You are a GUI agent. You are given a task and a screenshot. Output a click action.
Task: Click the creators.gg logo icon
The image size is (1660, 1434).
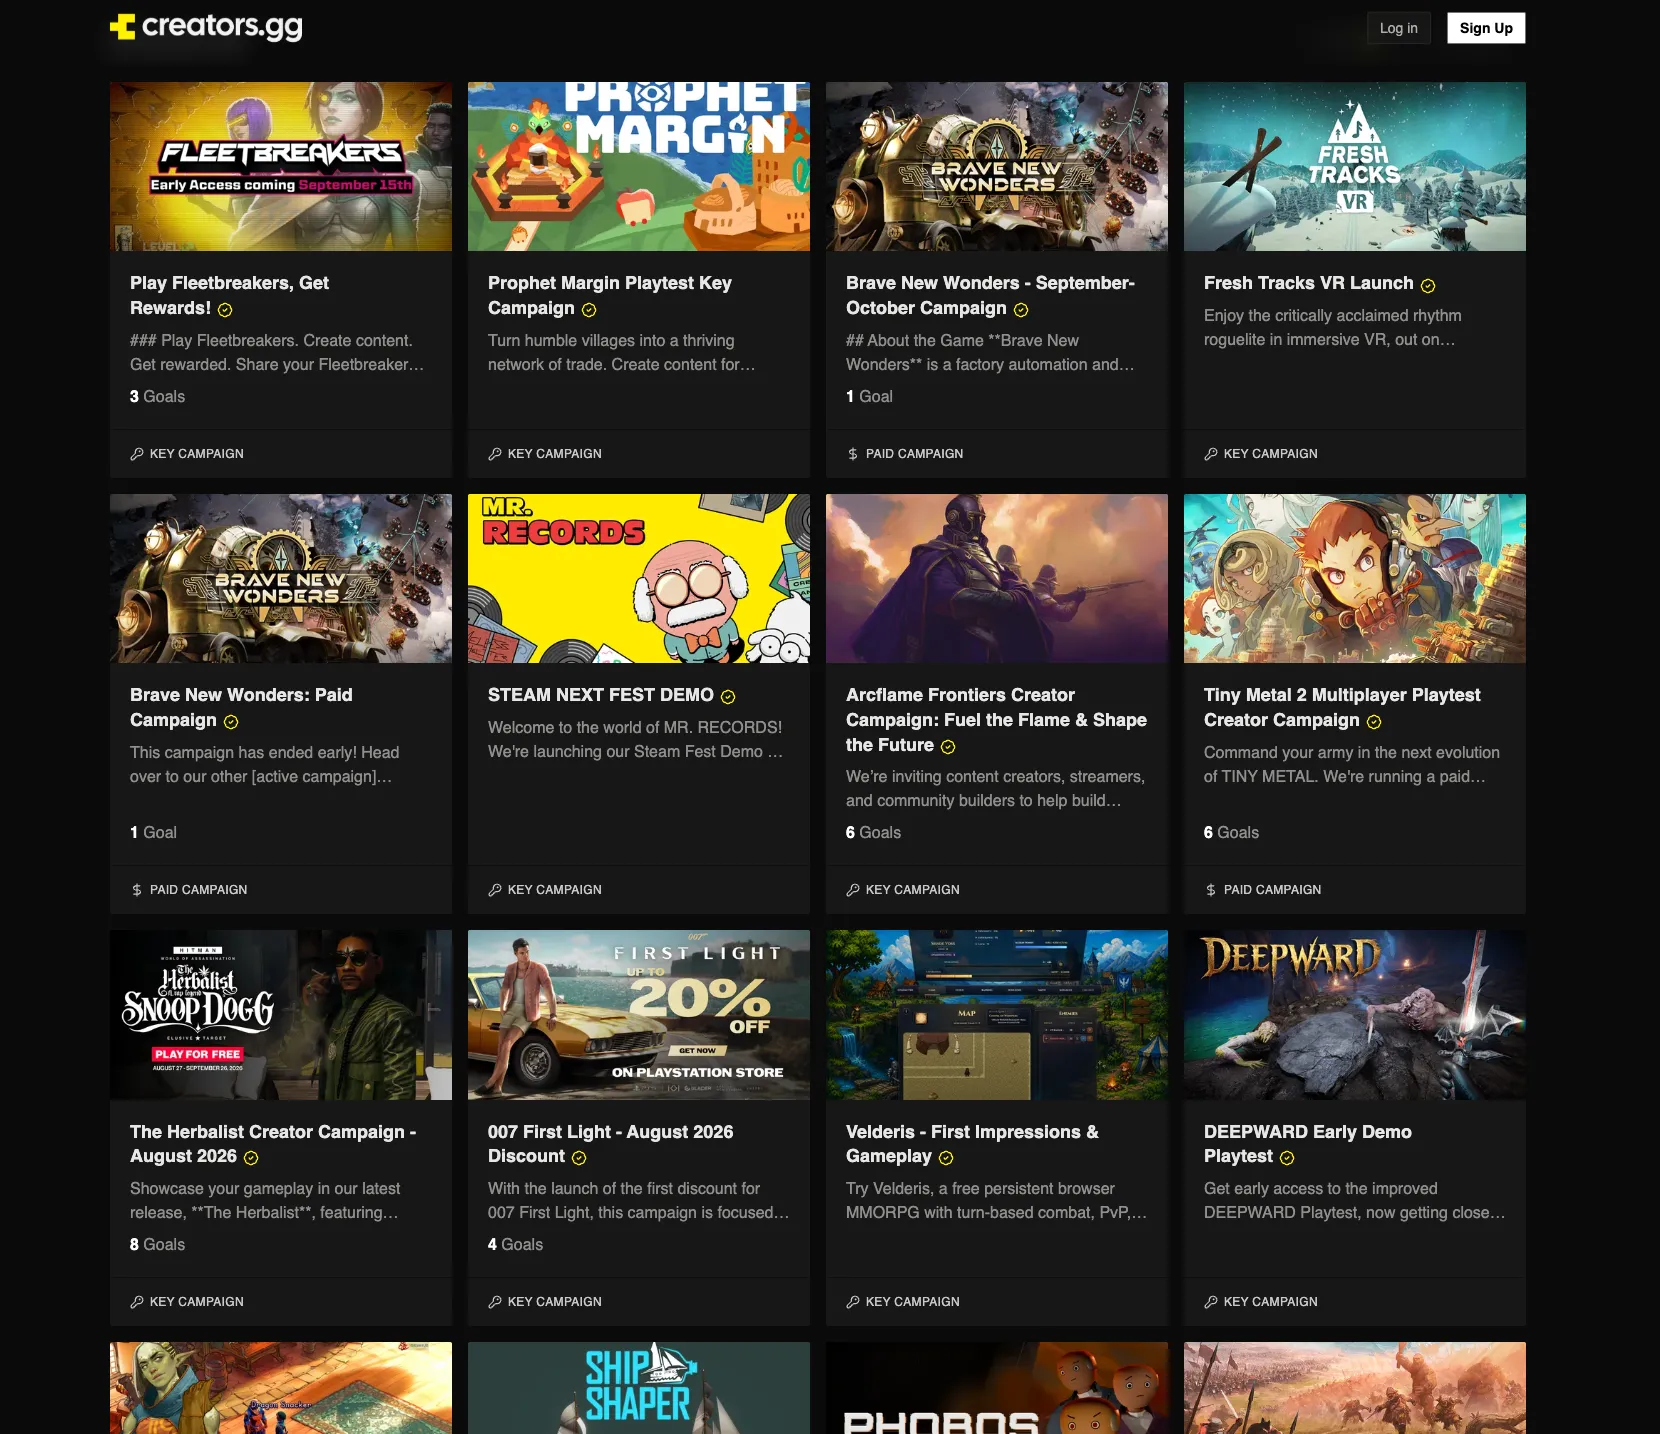pos(122,27)
